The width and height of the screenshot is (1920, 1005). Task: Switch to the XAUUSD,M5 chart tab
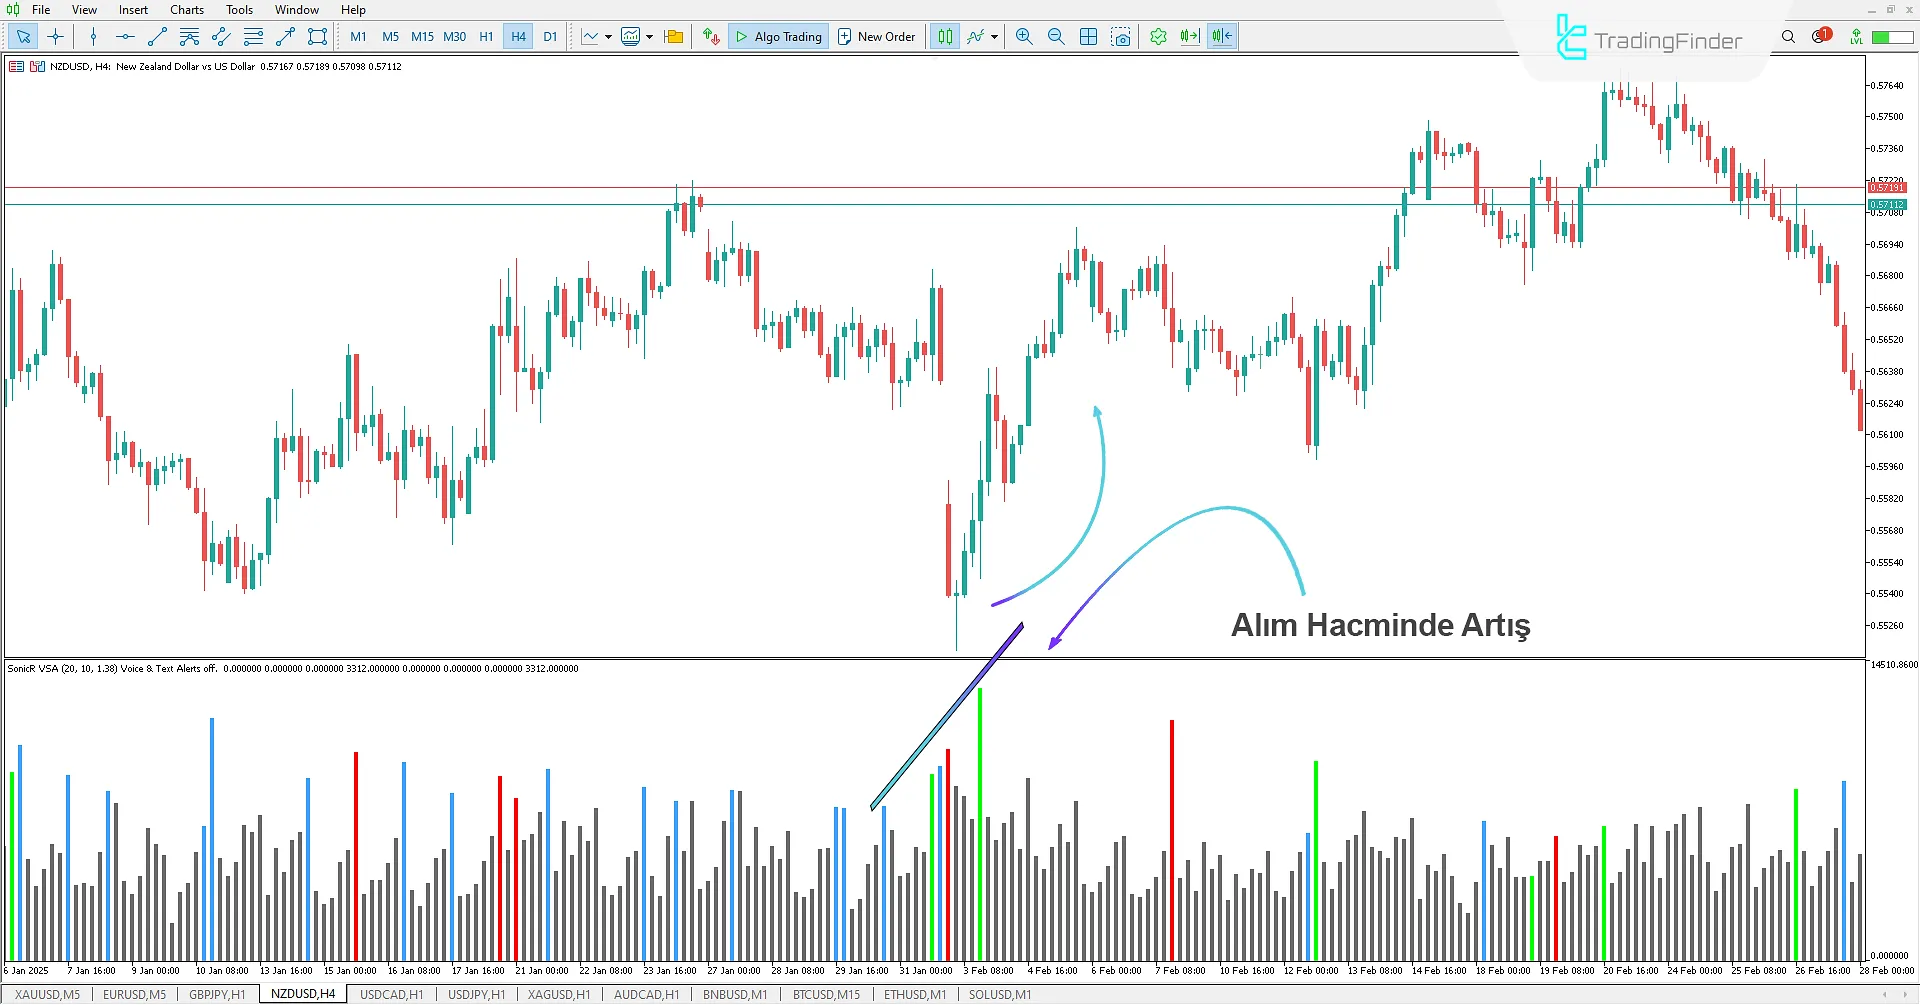[47, 995]
